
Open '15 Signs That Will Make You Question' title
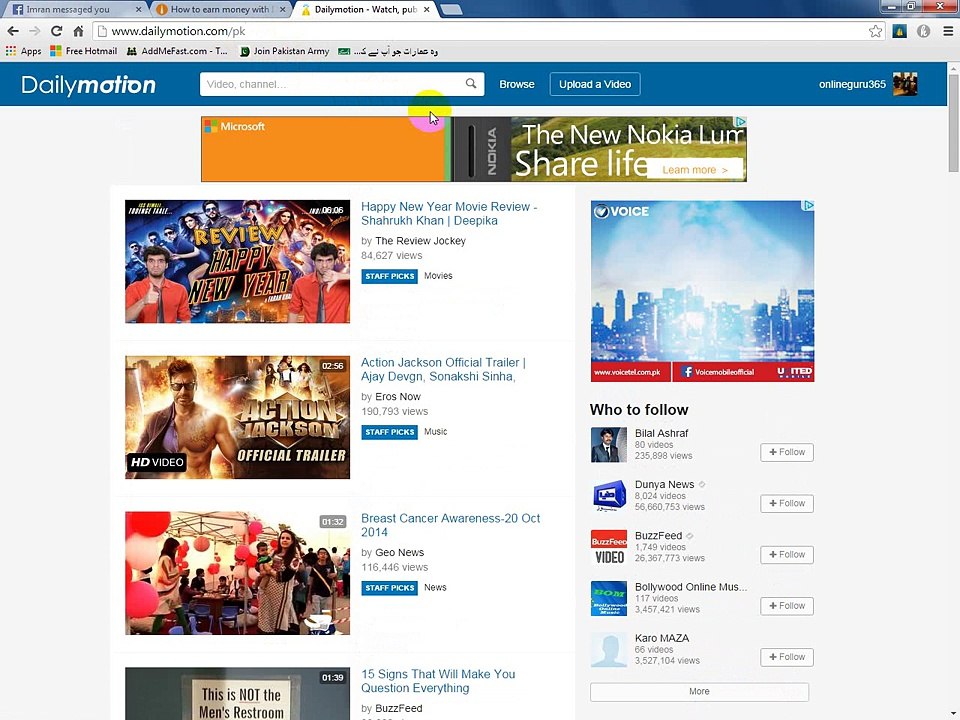[438, 681]
